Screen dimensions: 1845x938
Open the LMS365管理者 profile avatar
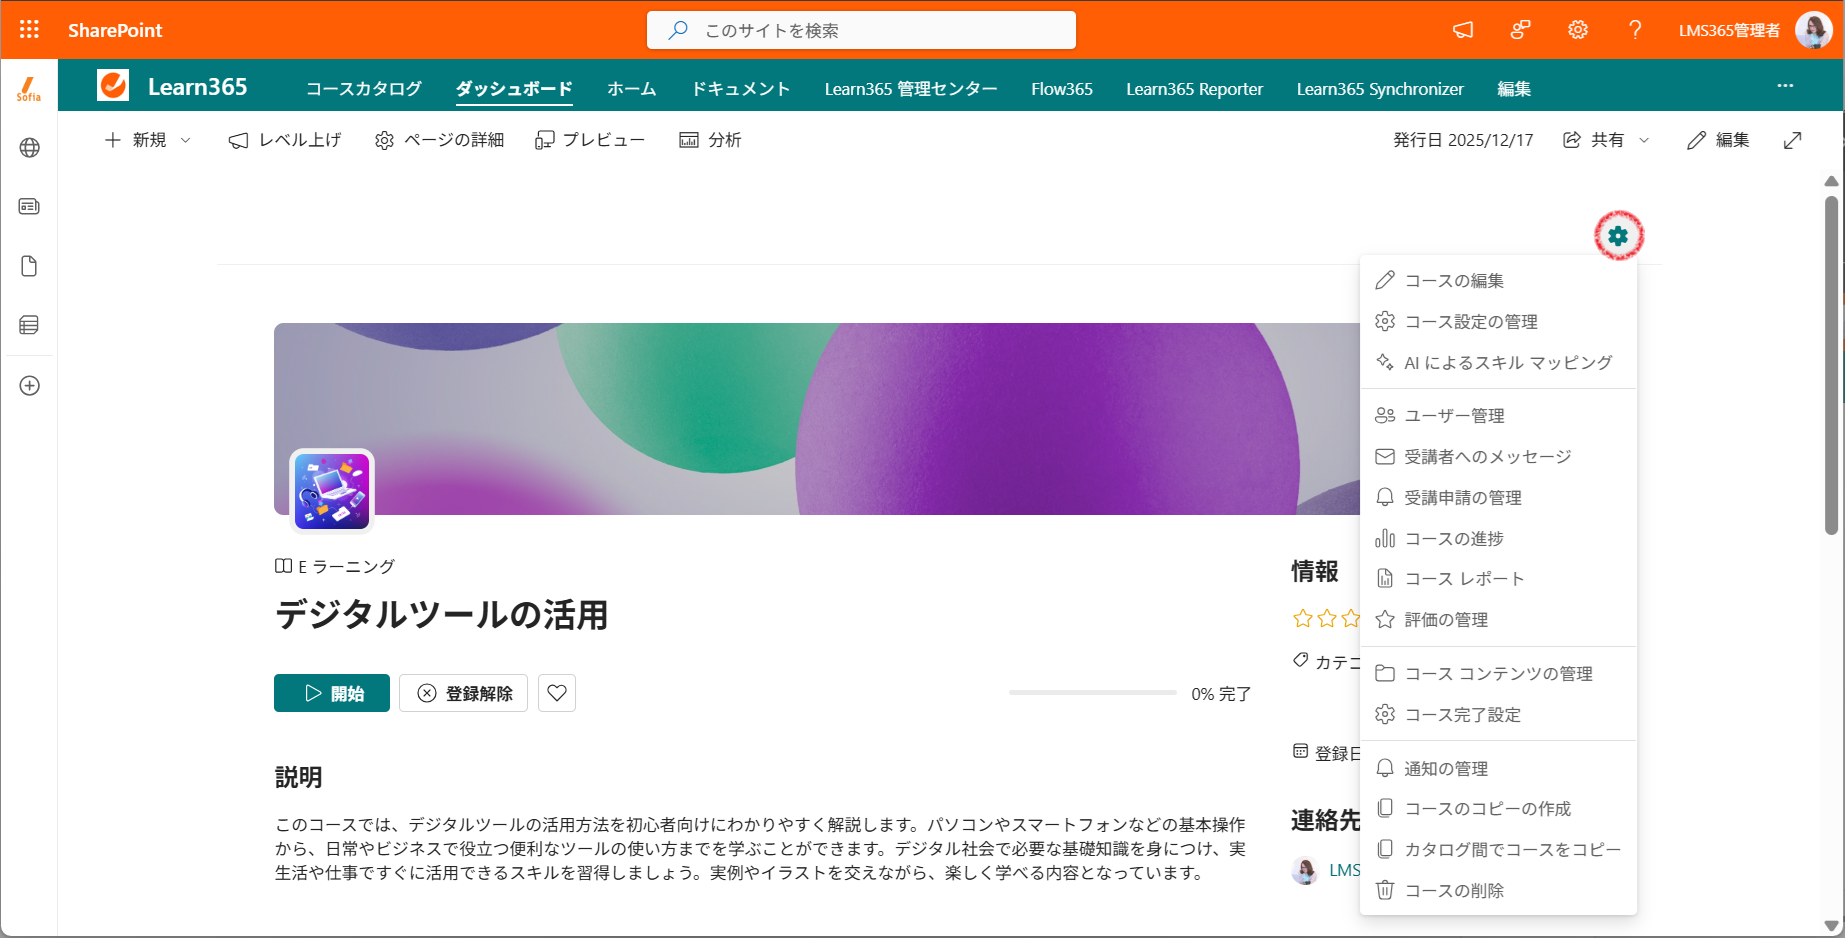[1813, 30]
